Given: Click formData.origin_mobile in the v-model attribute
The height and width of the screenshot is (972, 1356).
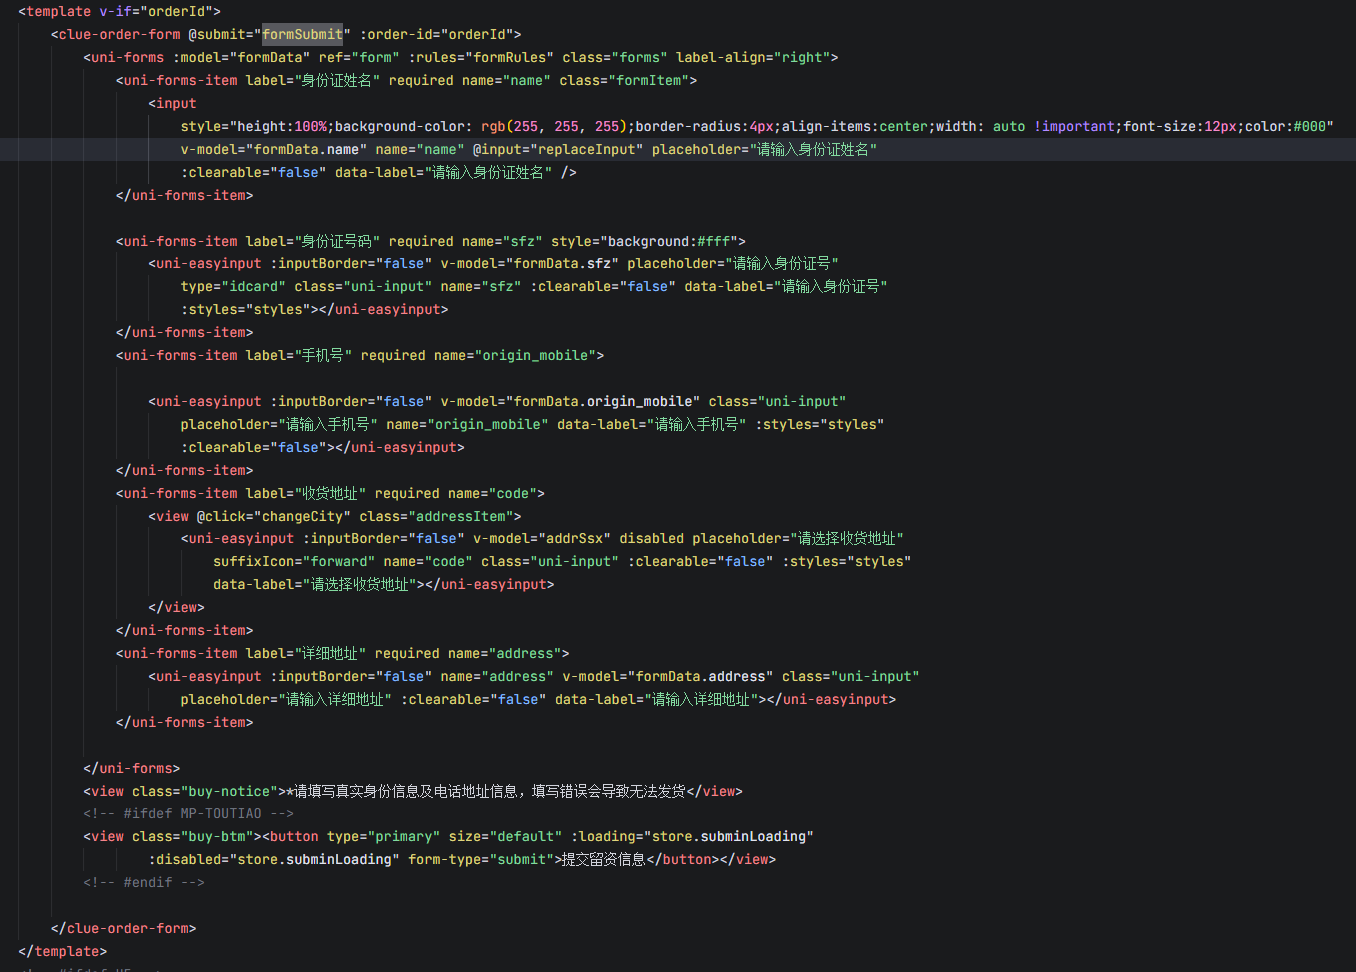Looking at the screenshot, I should (603, 401).
